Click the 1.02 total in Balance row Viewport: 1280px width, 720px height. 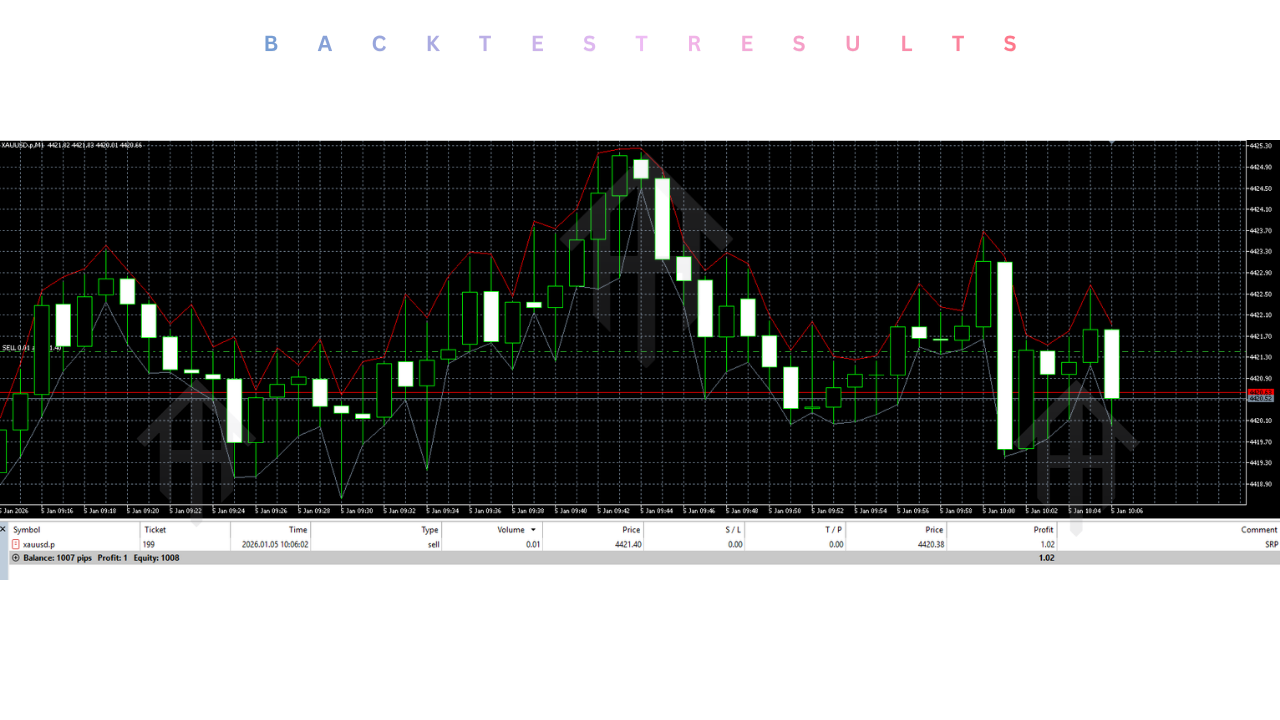pos(1046,558)
